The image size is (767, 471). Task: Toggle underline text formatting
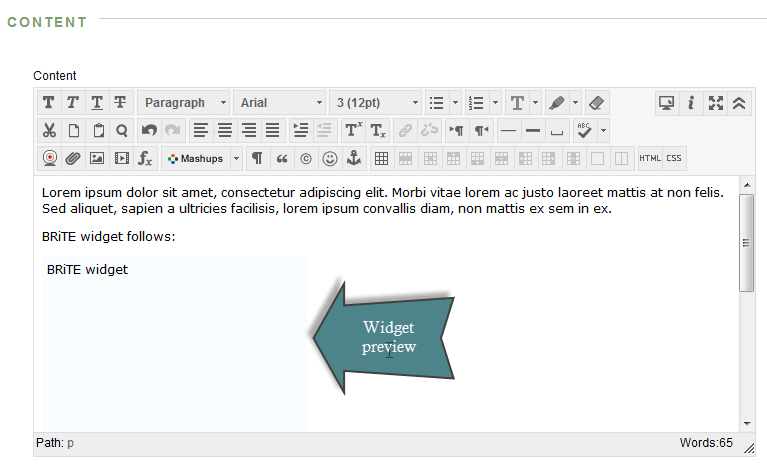[96, 103]
